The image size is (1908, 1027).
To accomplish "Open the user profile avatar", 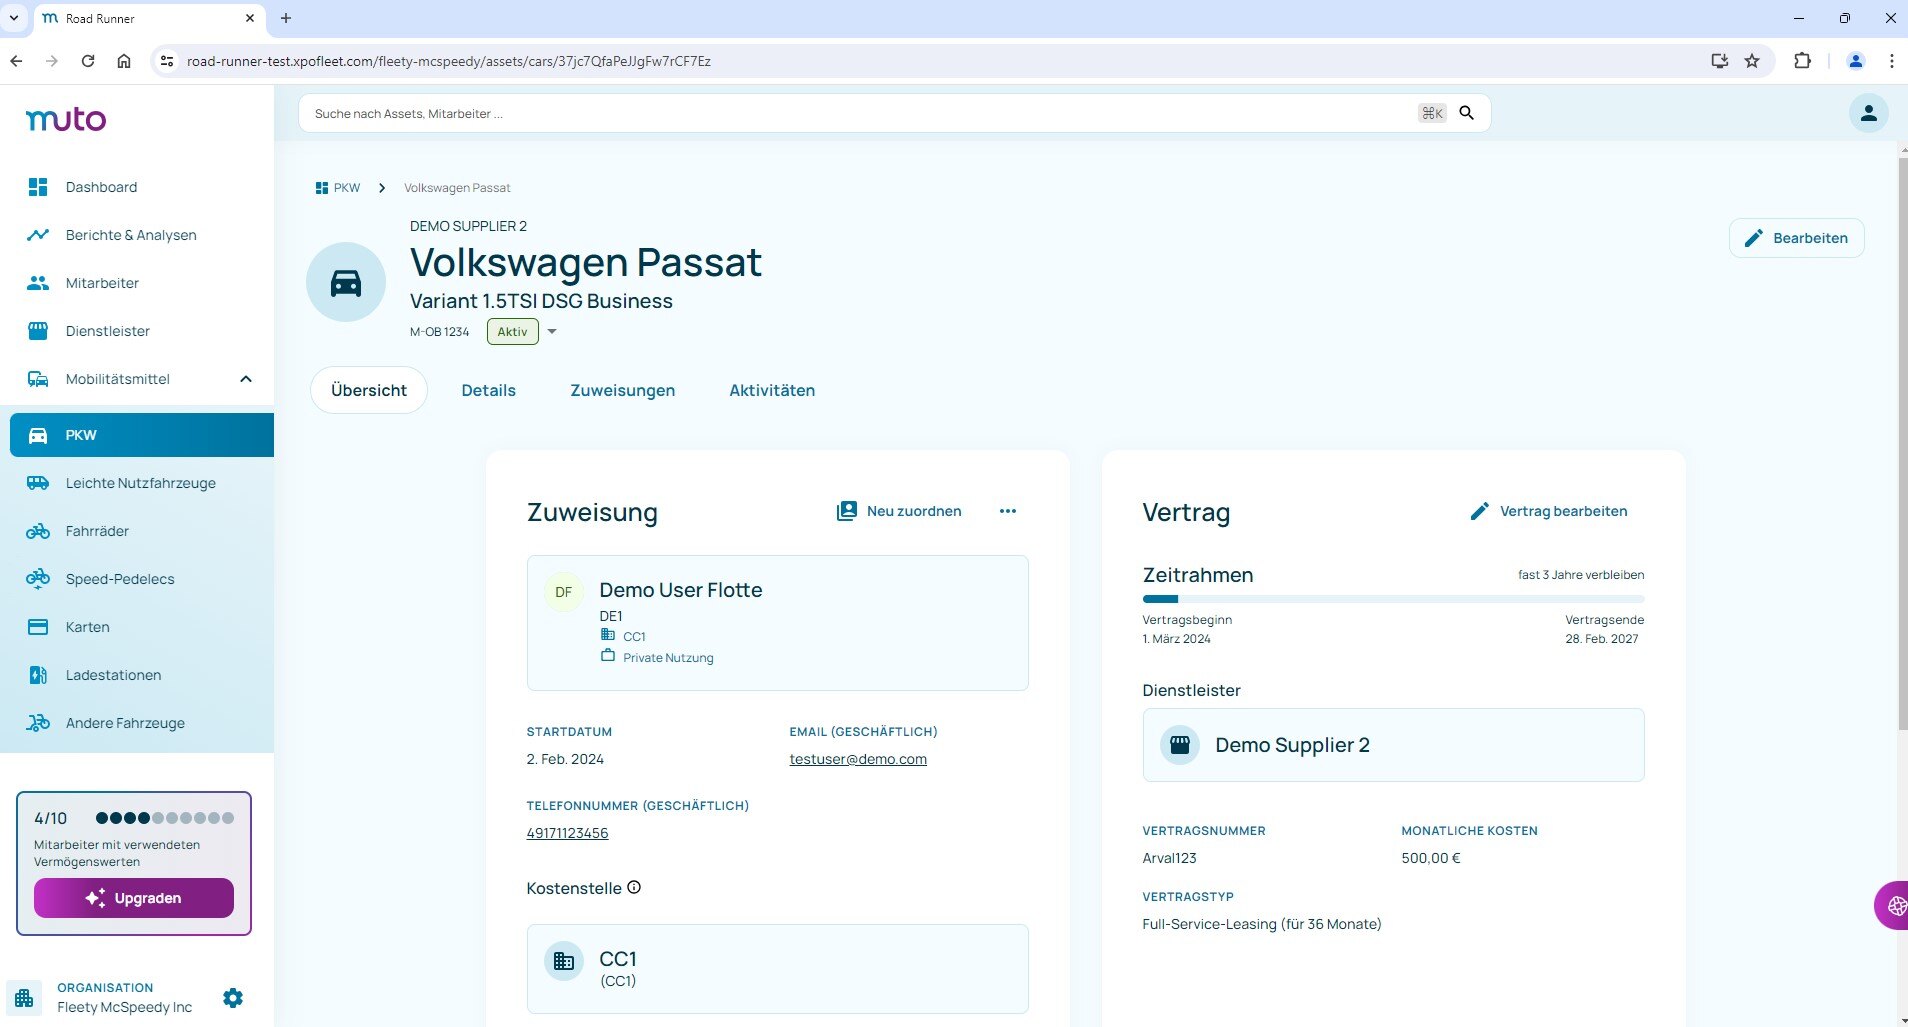I will coord(1868,113).
